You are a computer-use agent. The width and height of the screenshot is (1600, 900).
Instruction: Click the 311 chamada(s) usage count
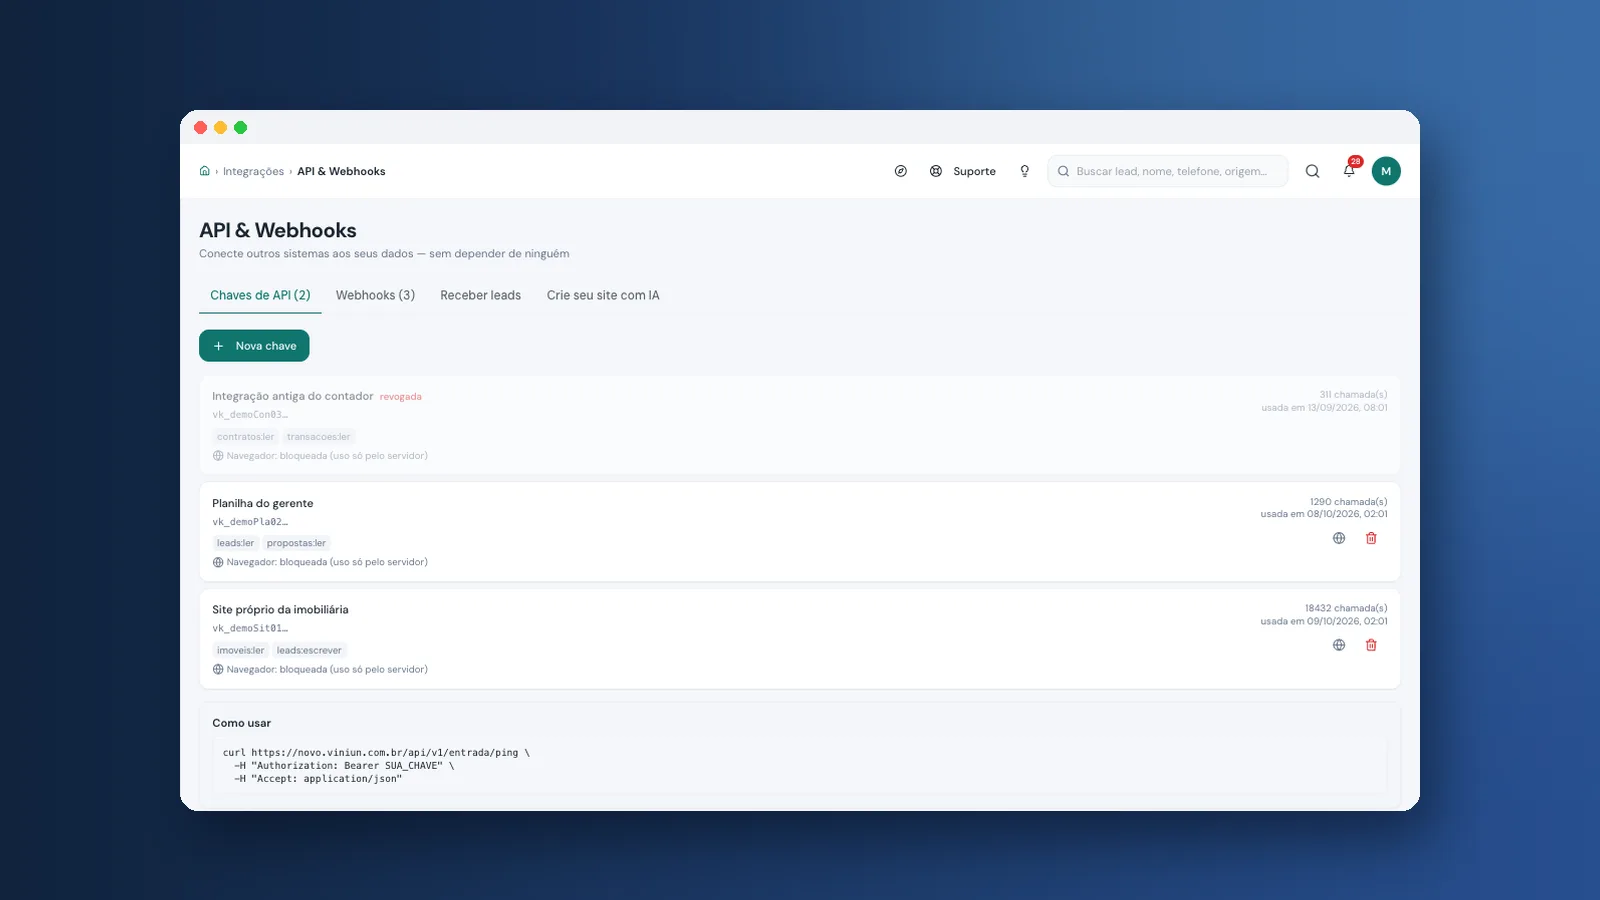coord(1353,395)
